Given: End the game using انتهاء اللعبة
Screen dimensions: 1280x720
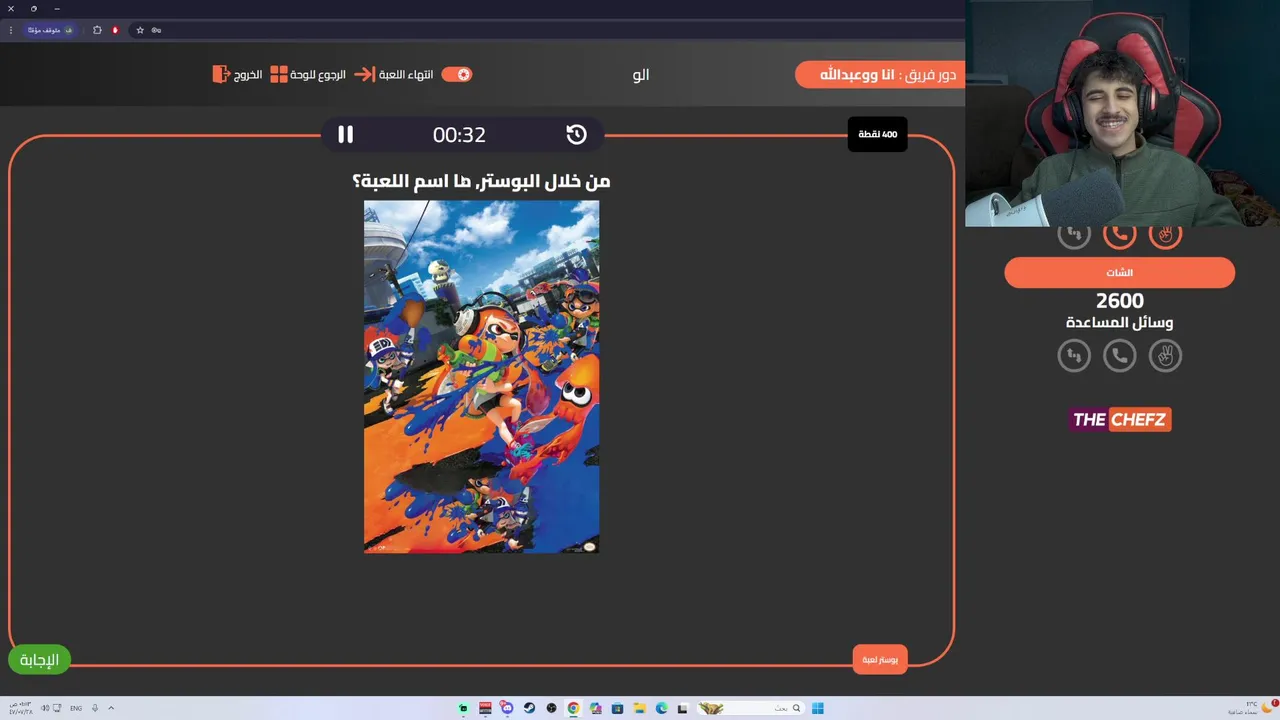Looking at the screenshot, I should (x=394, y=74).
